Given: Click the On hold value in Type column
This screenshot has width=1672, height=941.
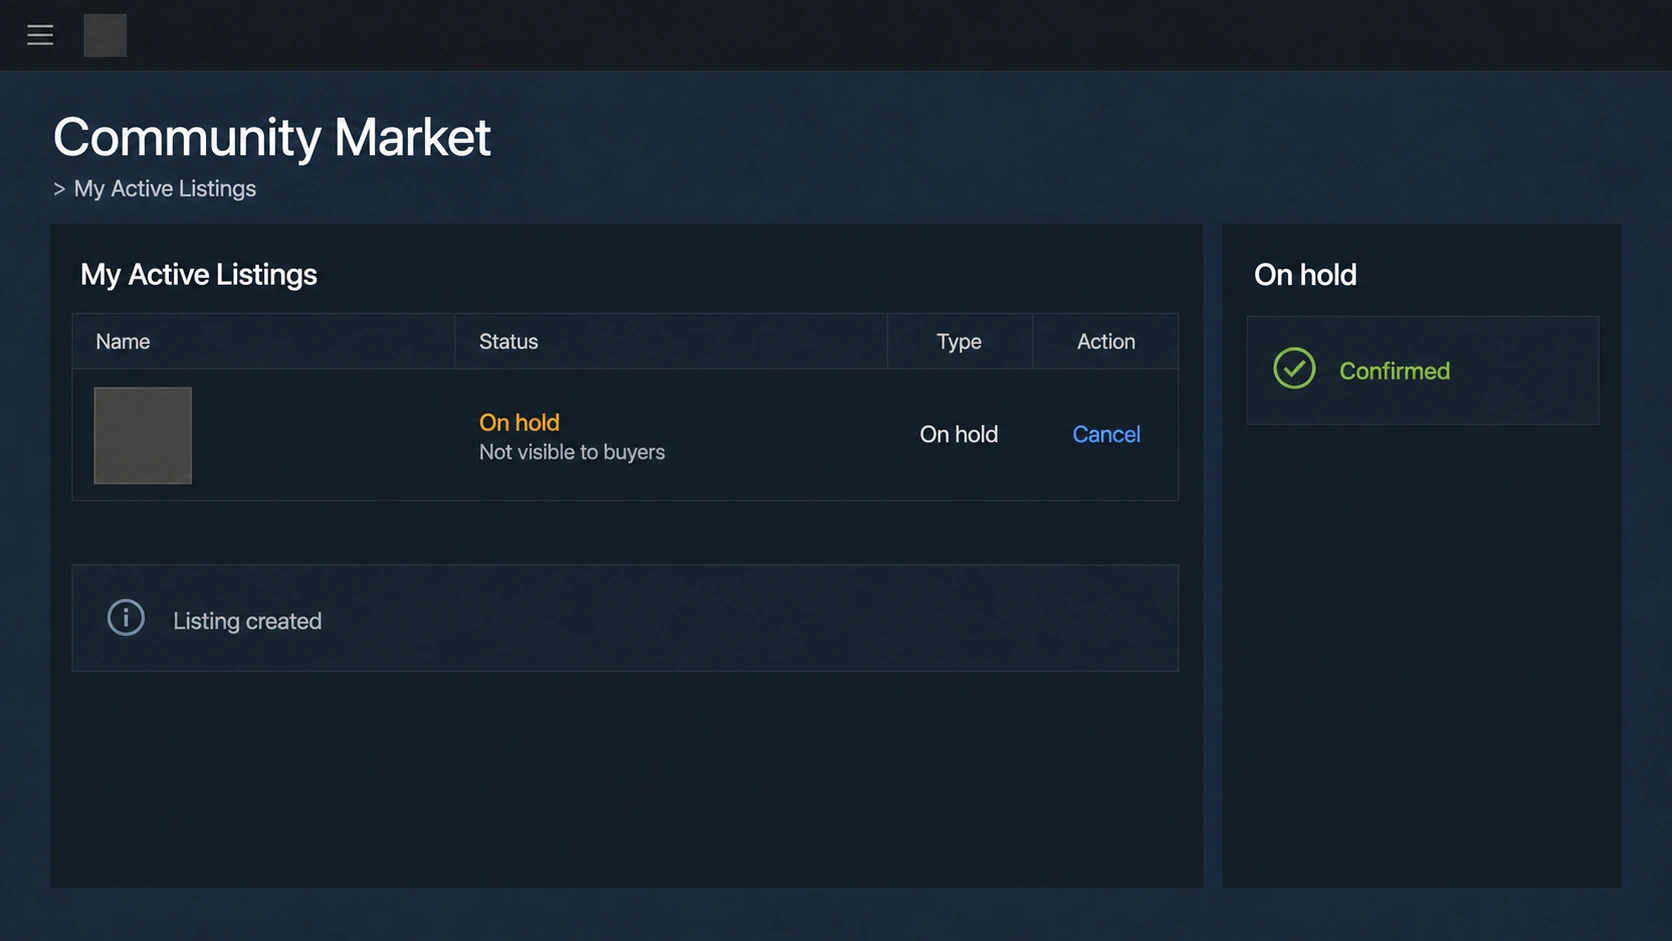Looking at the screenshot, I should coord(959,434).
